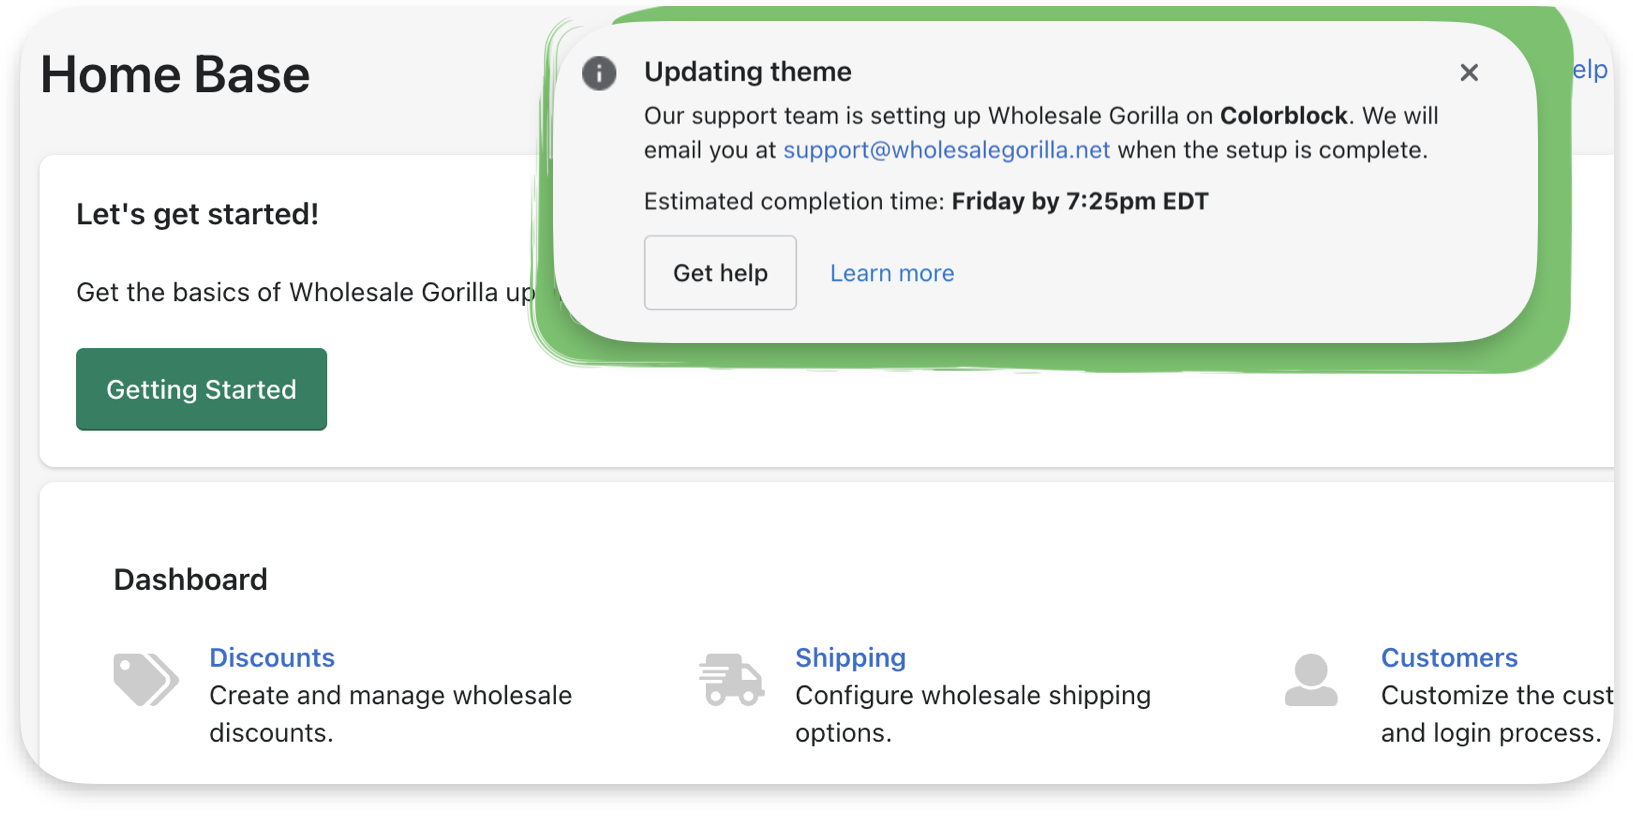
Task: Click the Create and manage wholesale discounts description
Action: pos(390,713)
